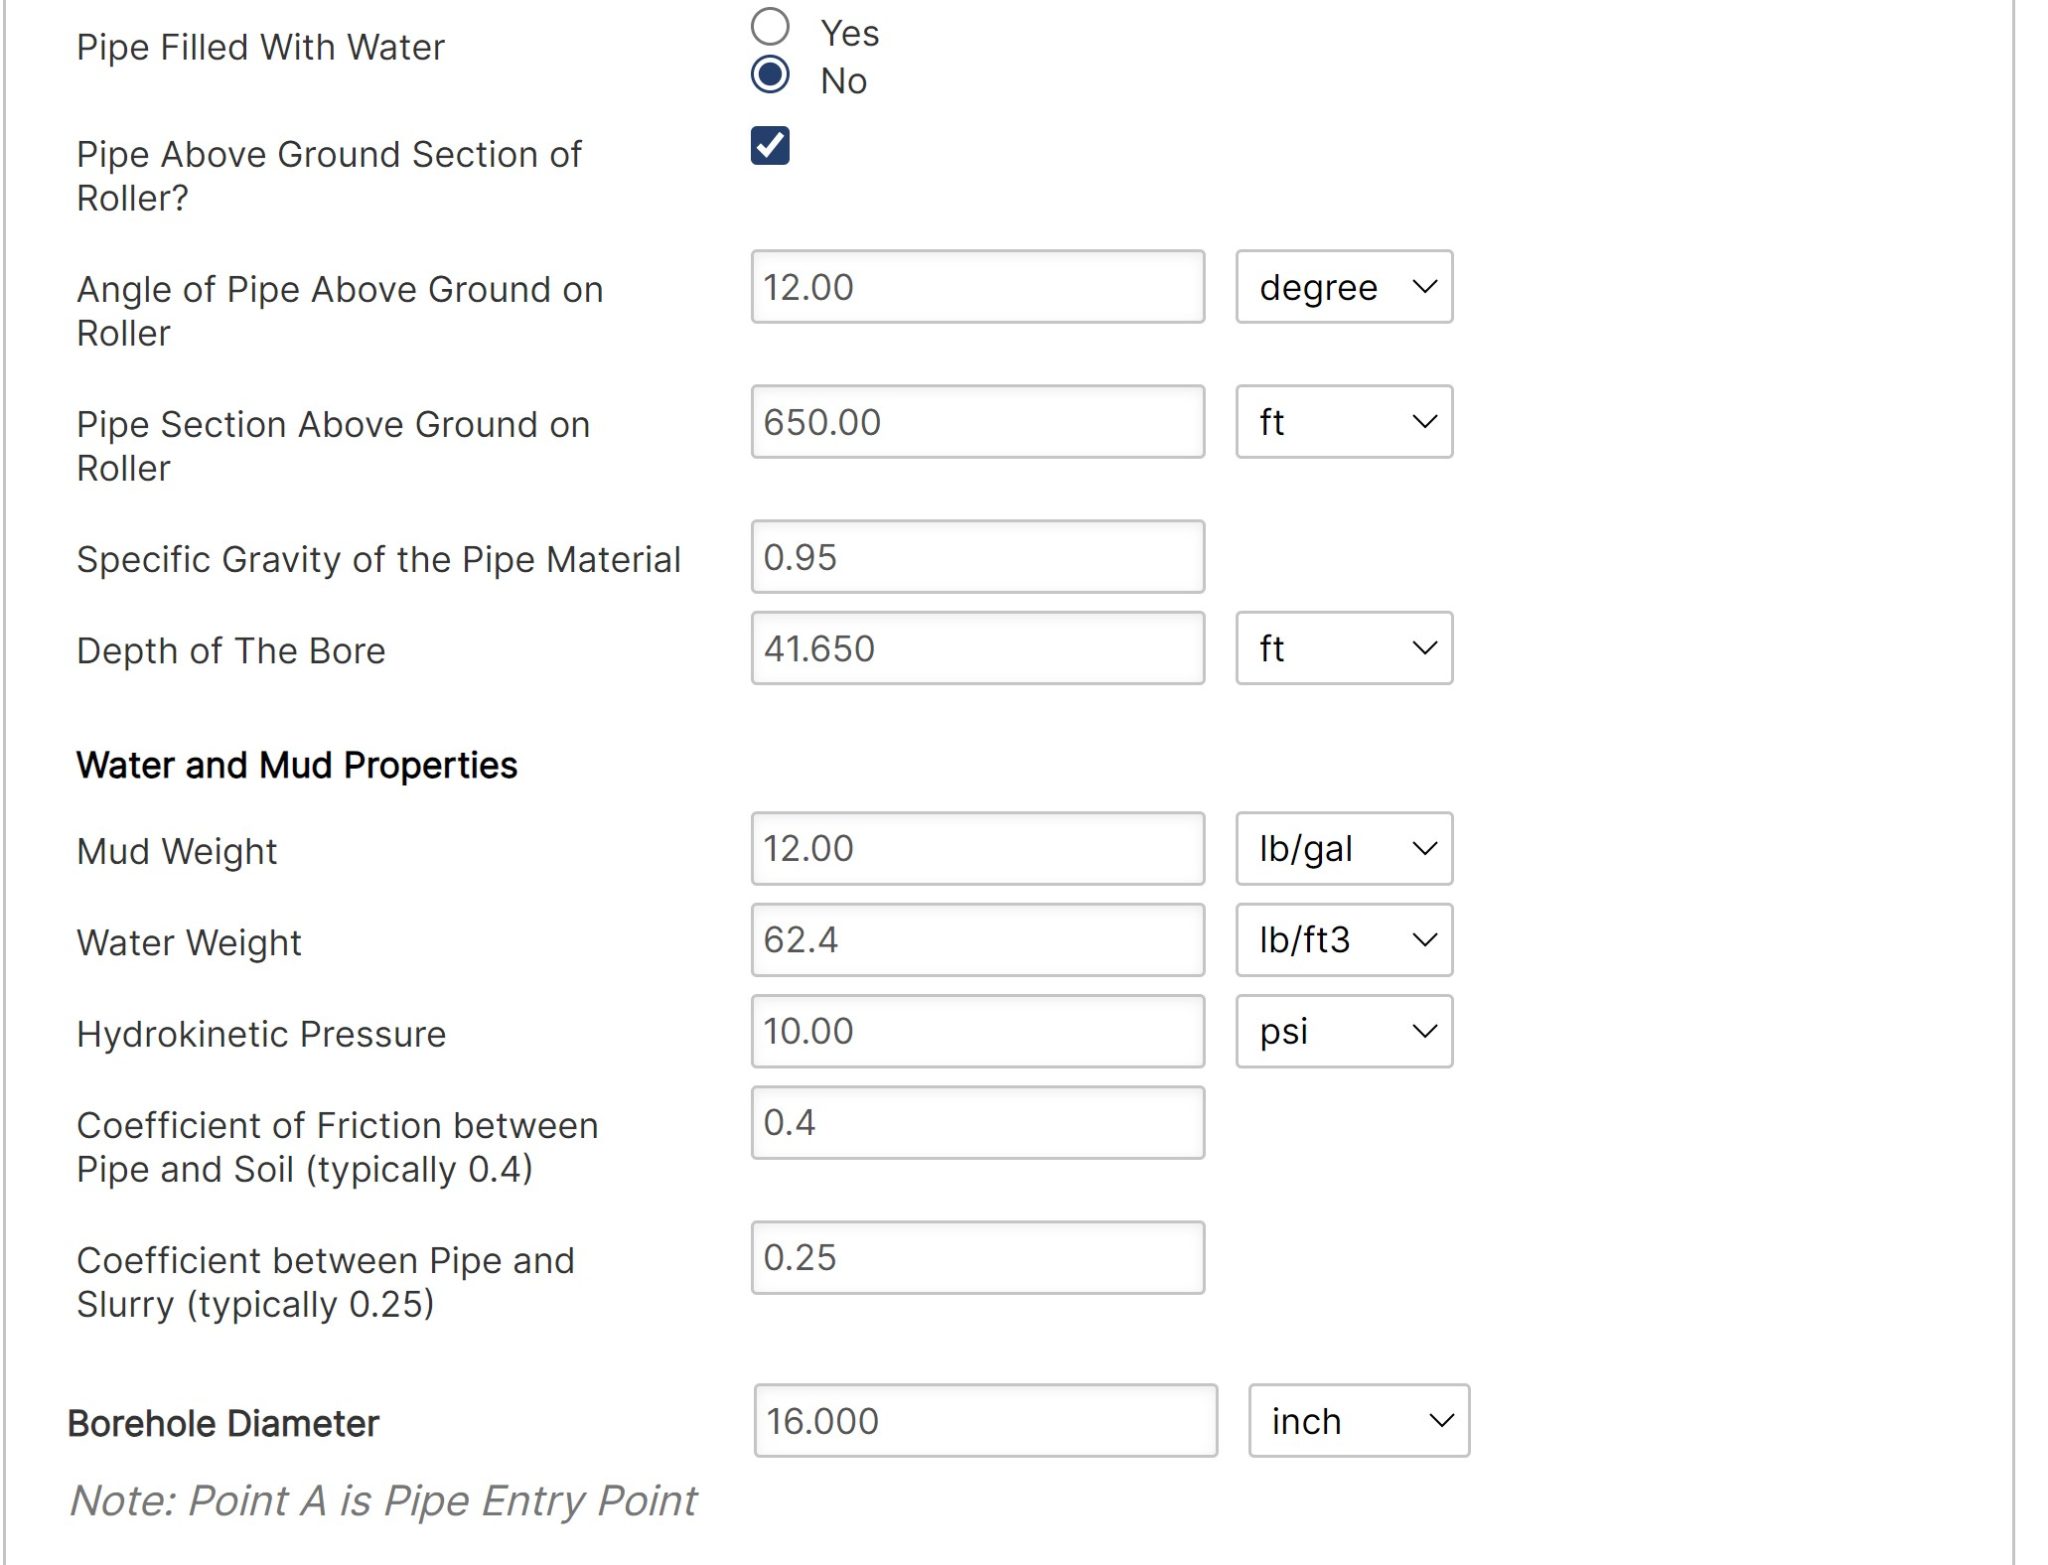Viewport: 2048px width, 1565px height.
Task: Click the Borehole Diameter input field
Action: click(985, 1420)
